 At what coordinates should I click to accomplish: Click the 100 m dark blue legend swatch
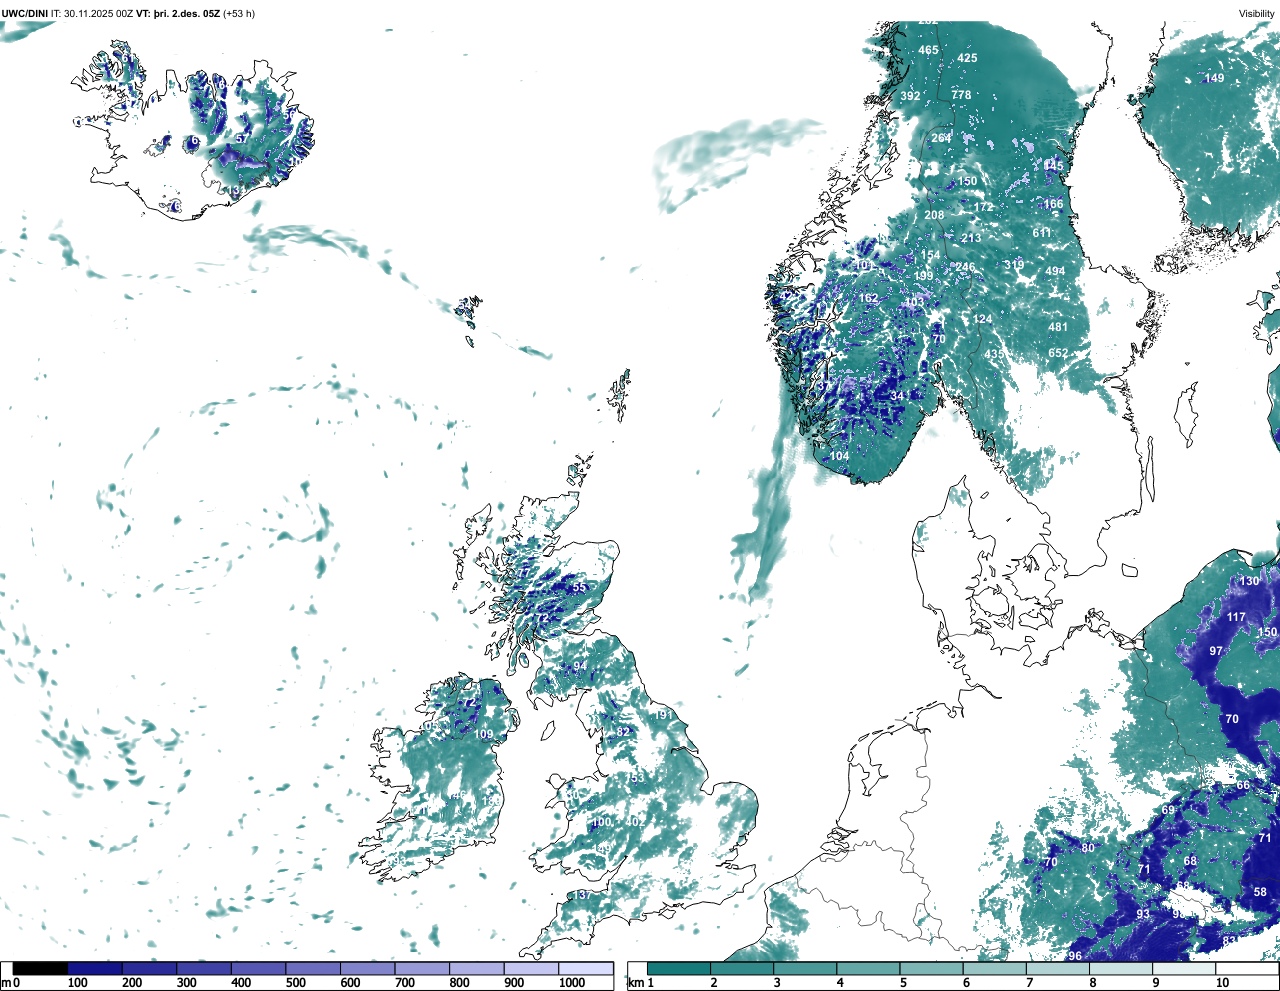[95, 968]
